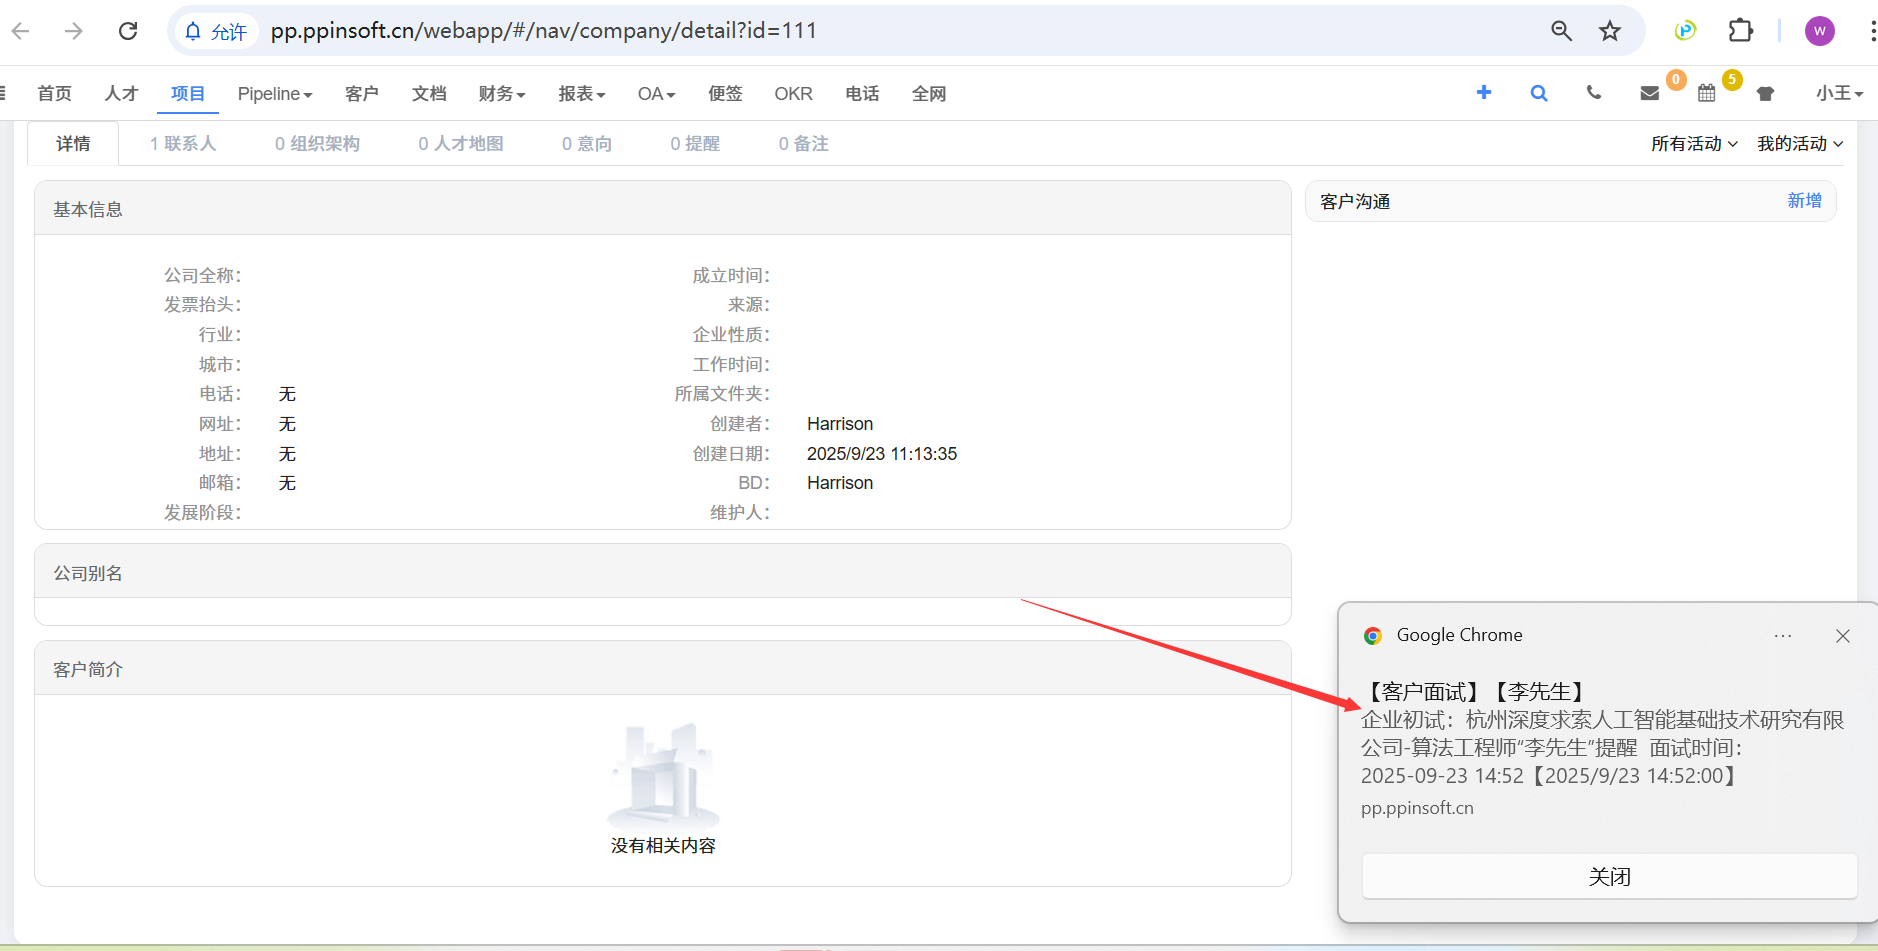Click the T-shirt theme icon
The width and height of the screenshot is (1878, 951).
(1765, 93)
